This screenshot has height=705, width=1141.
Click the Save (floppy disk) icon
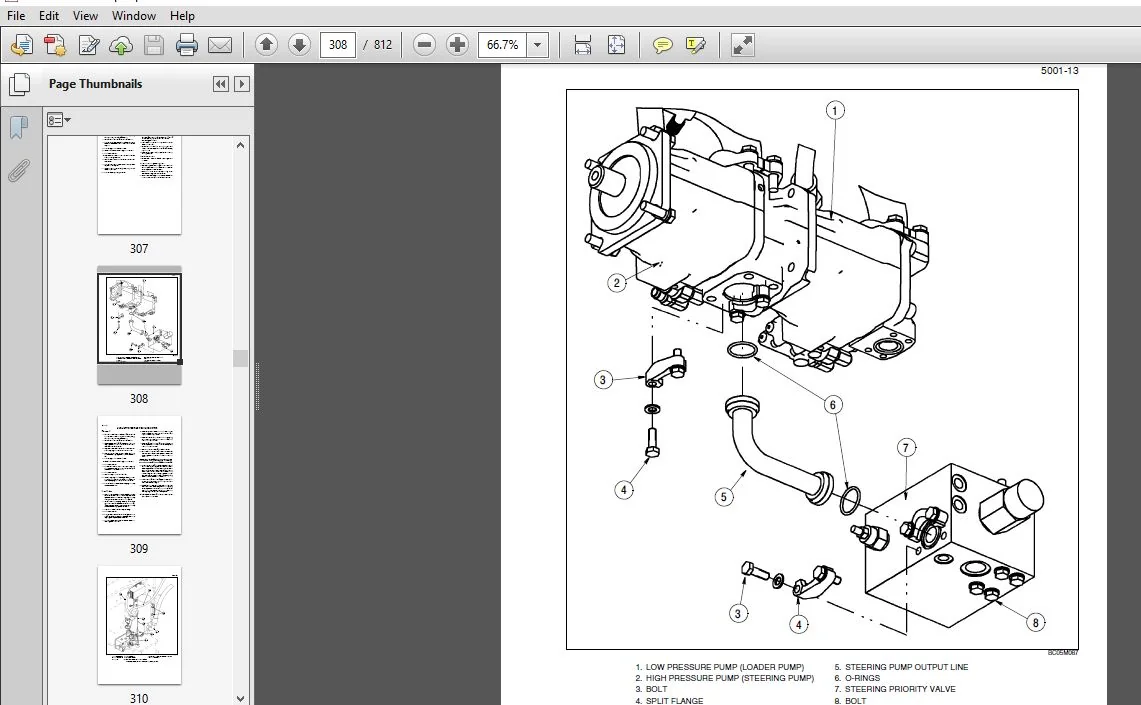(x=154, y=45)
